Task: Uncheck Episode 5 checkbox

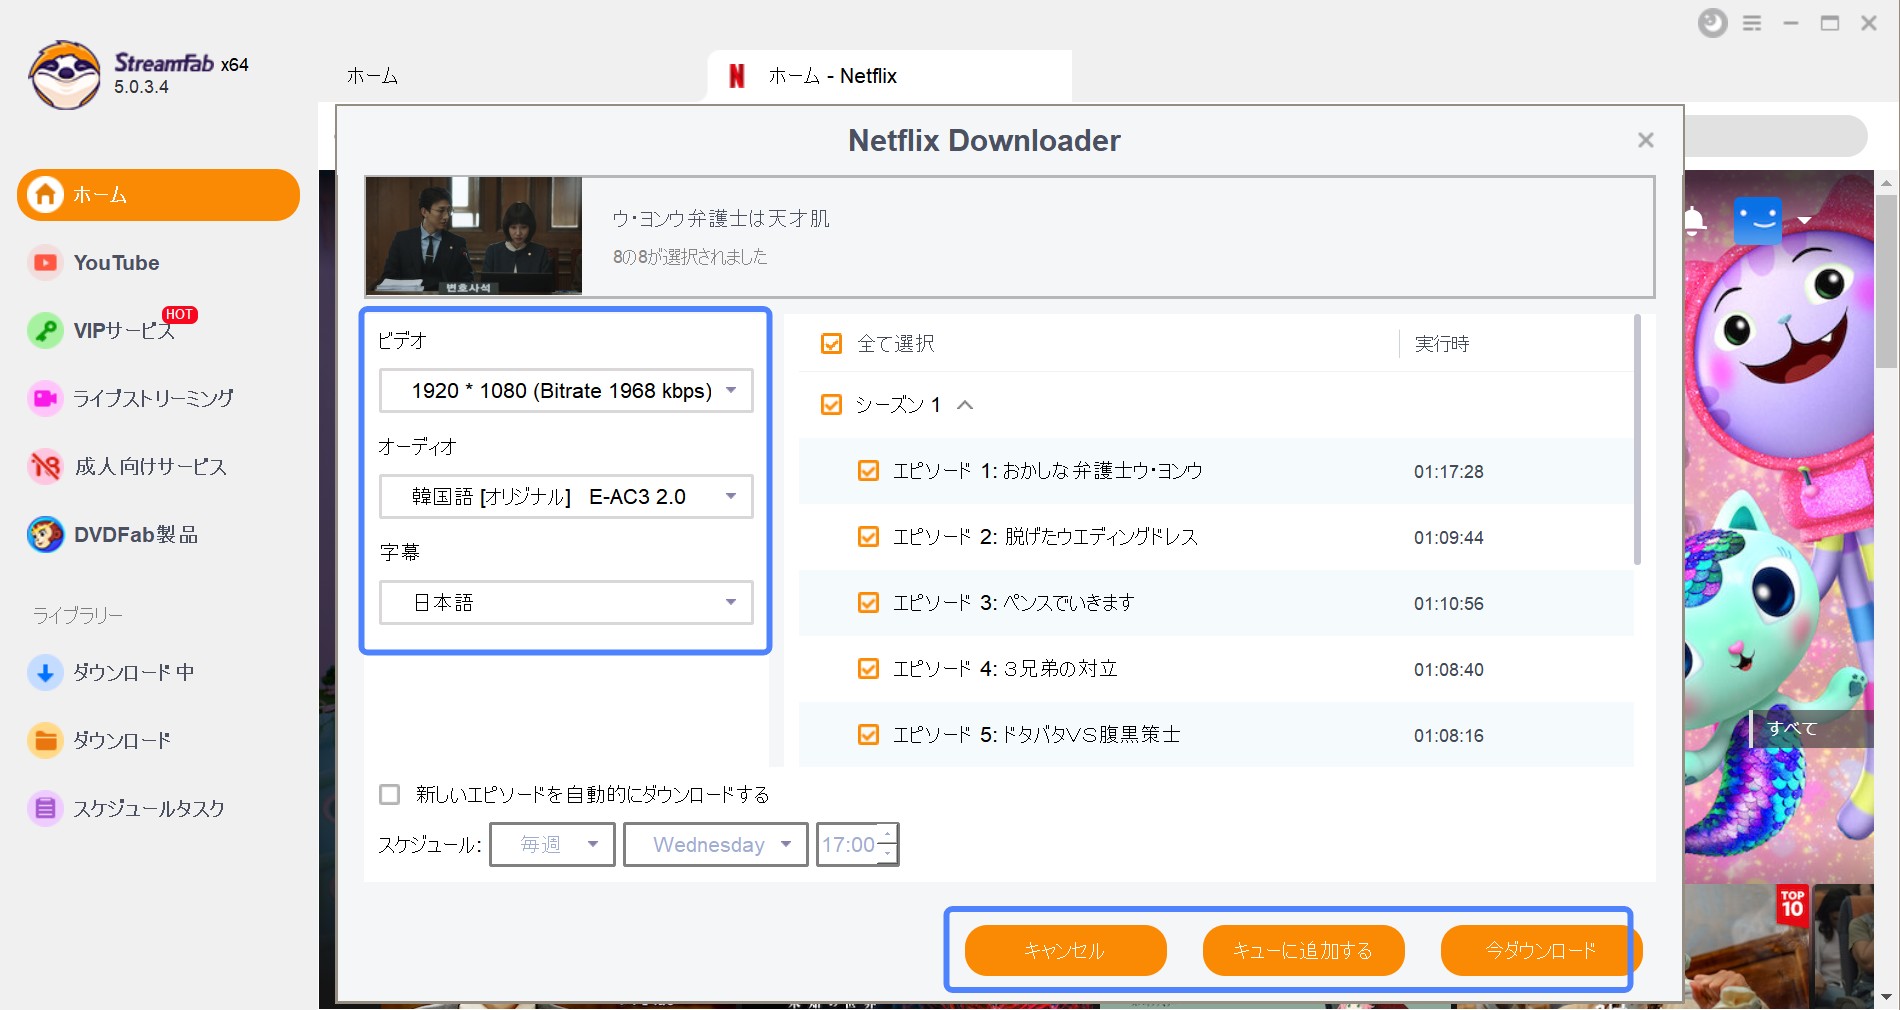Action: [x=868, y=735]
